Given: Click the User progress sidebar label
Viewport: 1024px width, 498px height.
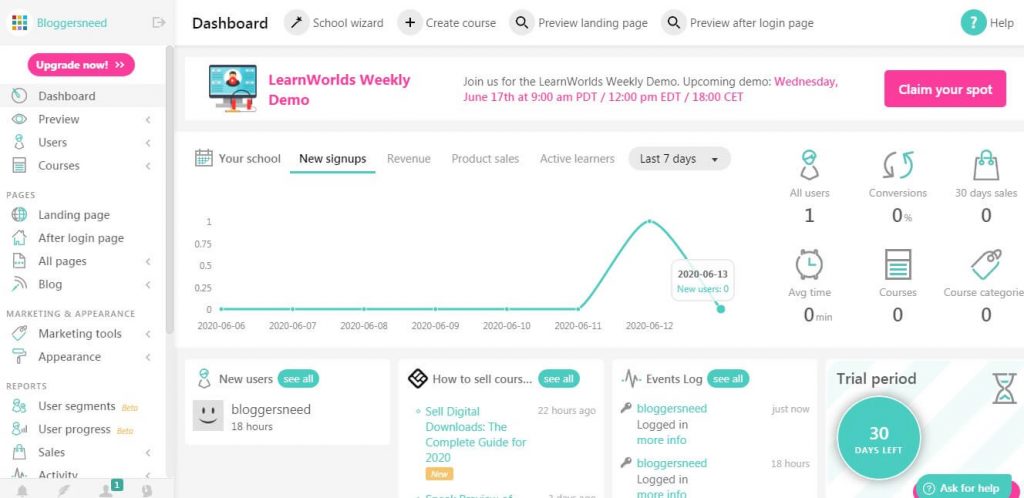Looking at the screenshot, I should point(74,429).
